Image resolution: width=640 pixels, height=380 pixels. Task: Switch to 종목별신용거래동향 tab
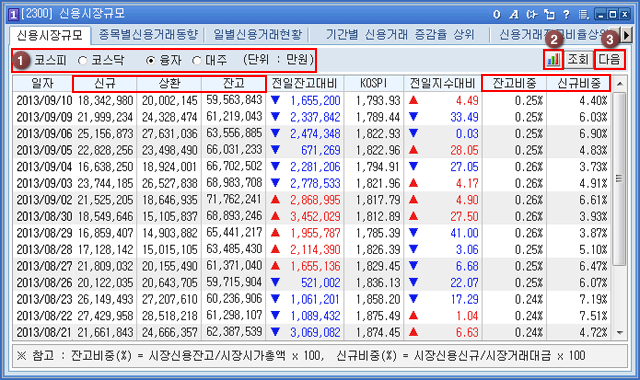[149, 35]
